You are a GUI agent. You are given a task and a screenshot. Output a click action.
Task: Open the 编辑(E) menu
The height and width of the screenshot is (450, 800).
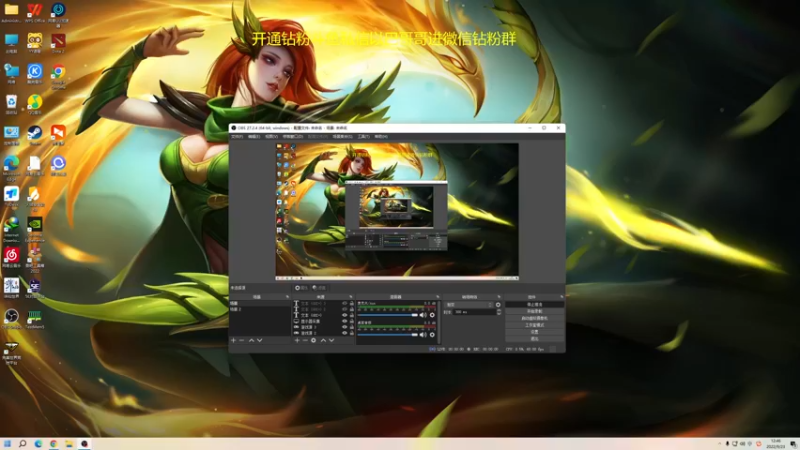coord(254,137)
